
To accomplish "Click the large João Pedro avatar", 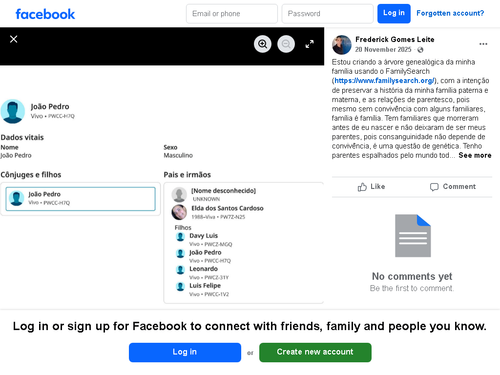I will tap(13, 111).
